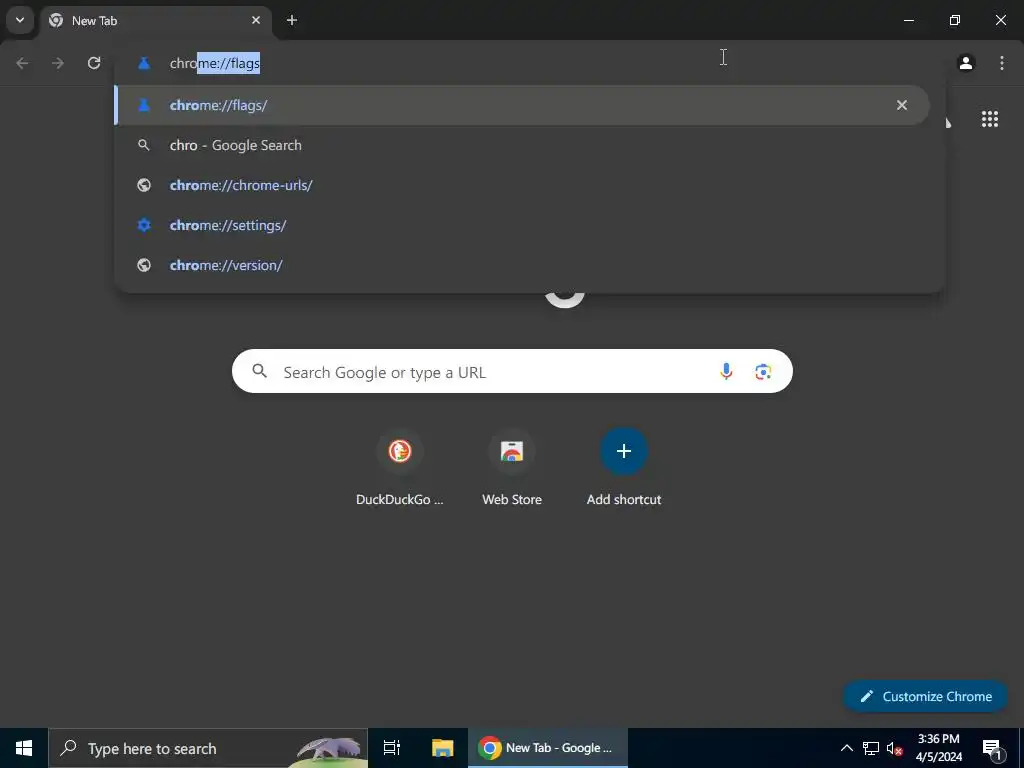The height and width of the screenshot is (768, 1024).
Task: Open the muted volume tray icon
Action: [x=895, y=748]
